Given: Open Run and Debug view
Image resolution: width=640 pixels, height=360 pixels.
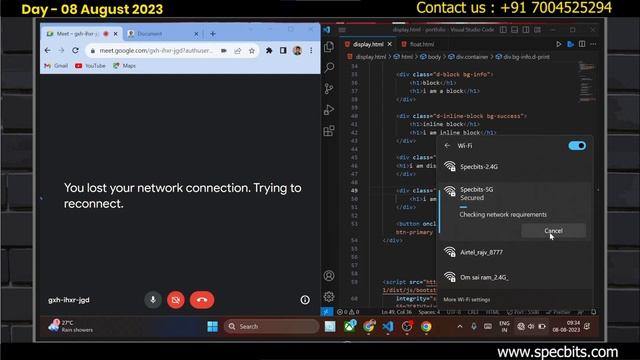Looking at the screenshot, I should click(329, 109).
